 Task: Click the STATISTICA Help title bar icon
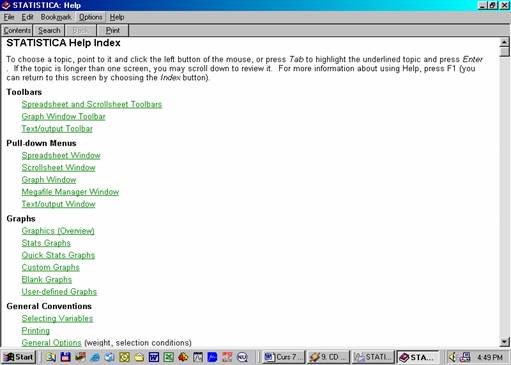click(x=6, y=5)
